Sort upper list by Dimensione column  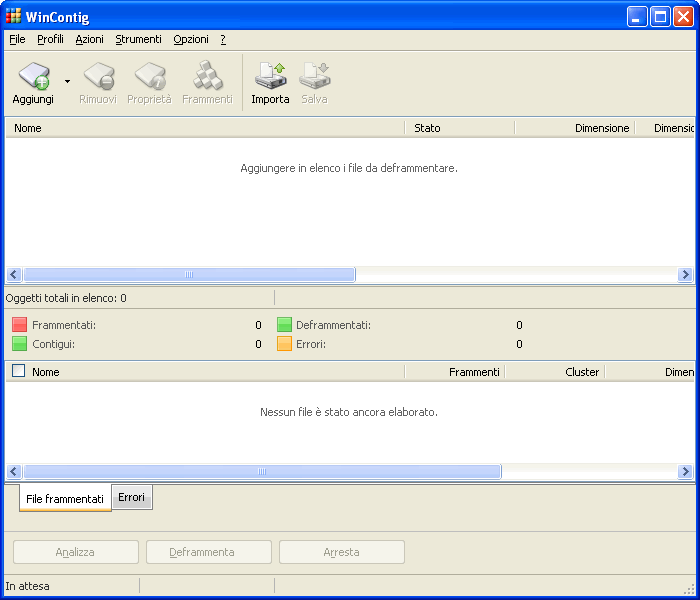click(575, 128)
